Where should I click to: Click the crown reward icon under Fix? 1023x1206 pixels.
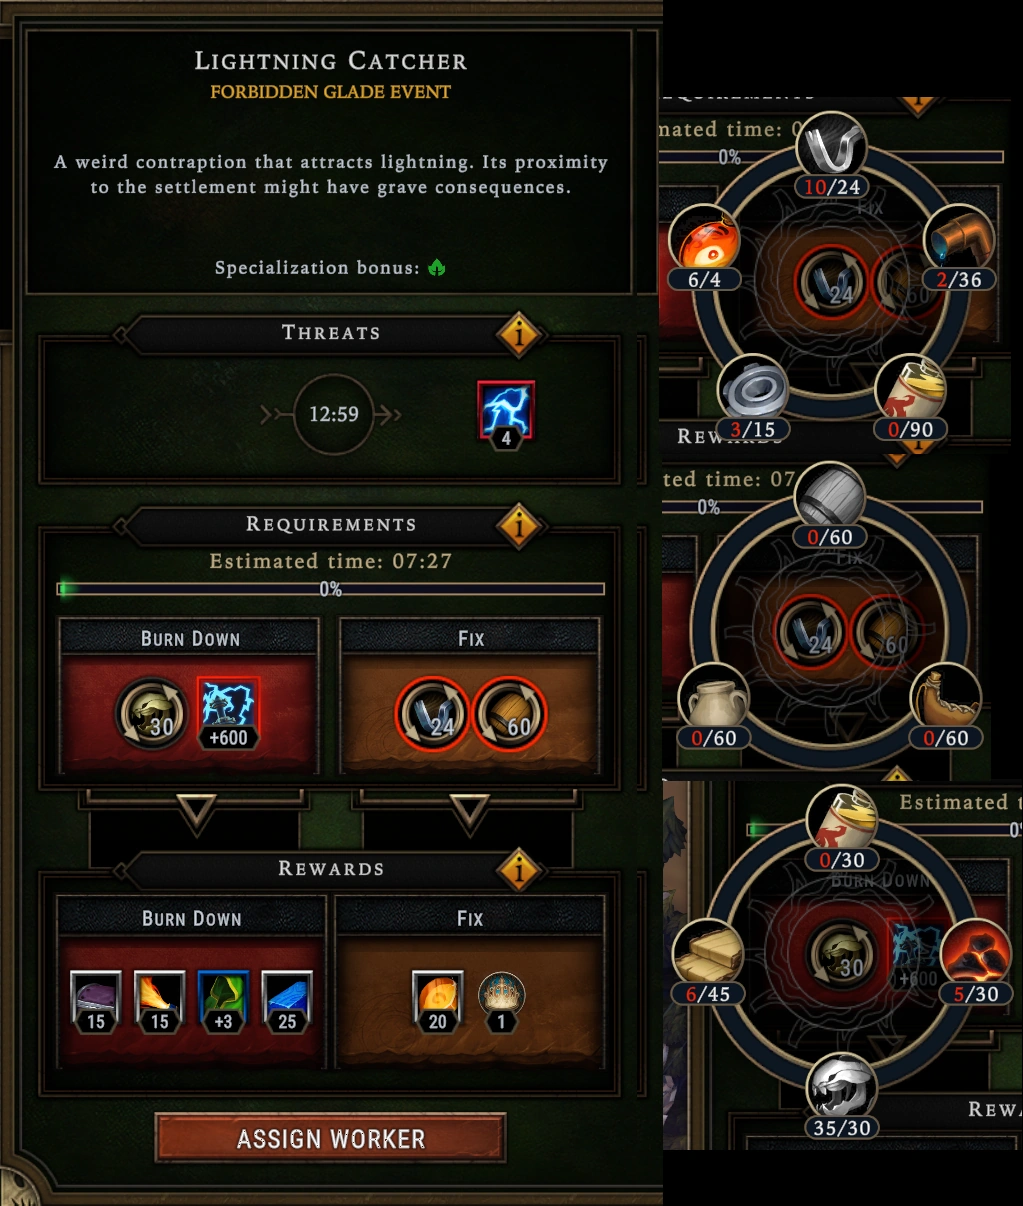(501, 1001)
